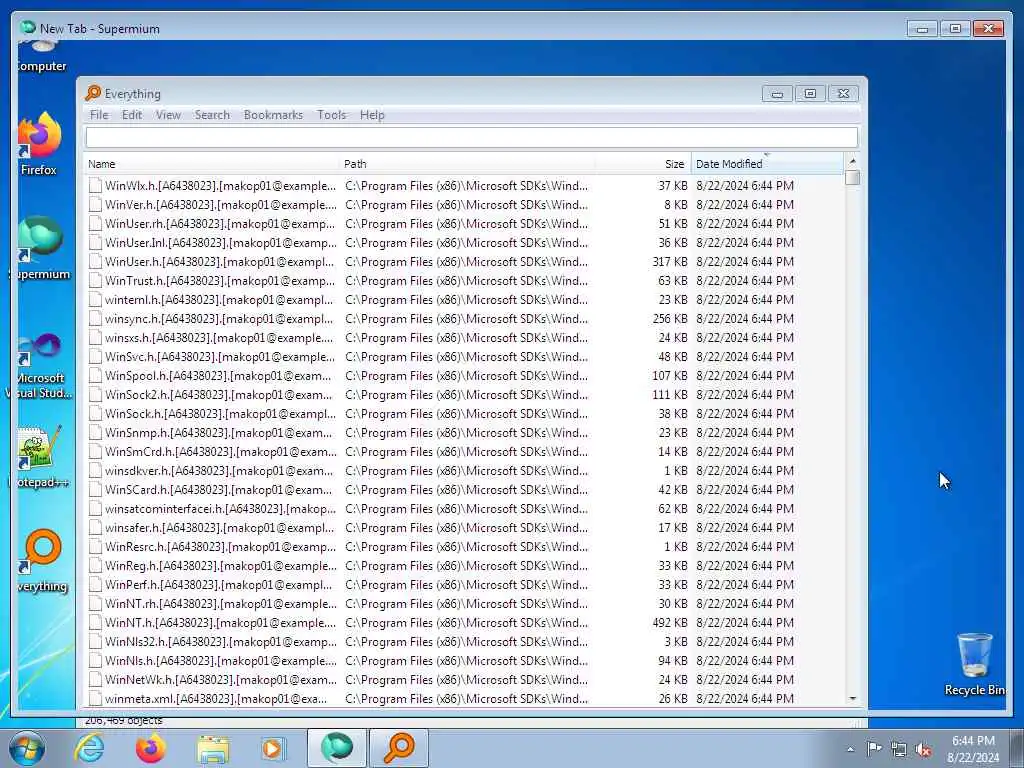
Task: Open Internet Explorer from the taskbar
Action: coord(89,748)
